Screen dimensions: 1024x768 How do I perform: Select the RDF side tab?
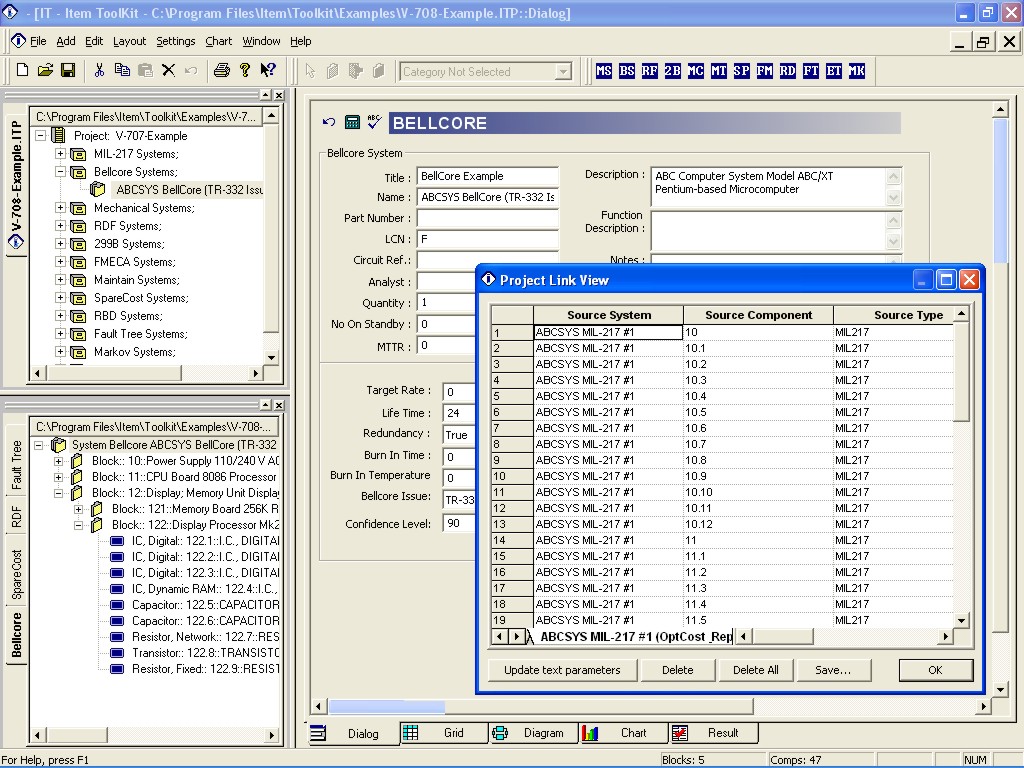(17, 517)
